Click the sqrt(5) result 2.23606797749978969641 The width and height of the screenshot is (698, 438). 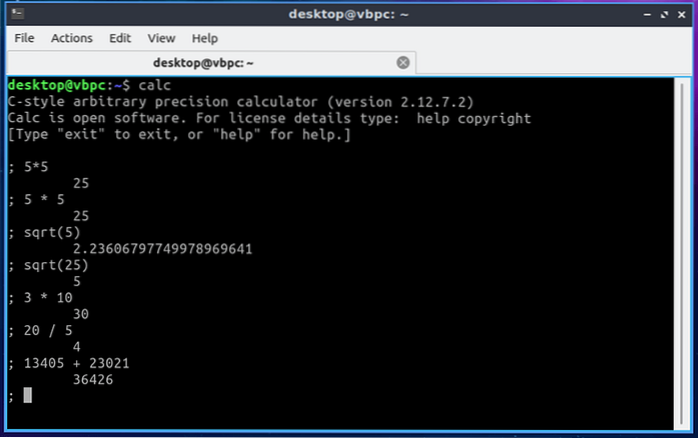pos(162,248)
